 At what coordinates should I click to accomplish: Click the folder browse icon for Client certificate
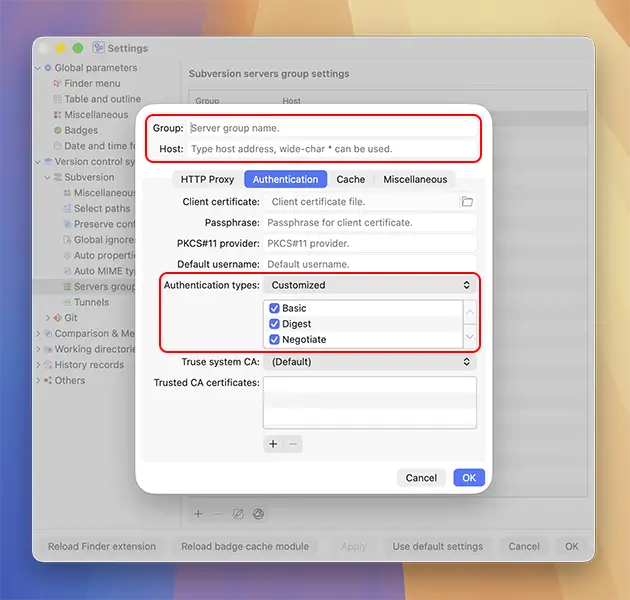click(467, 201)
